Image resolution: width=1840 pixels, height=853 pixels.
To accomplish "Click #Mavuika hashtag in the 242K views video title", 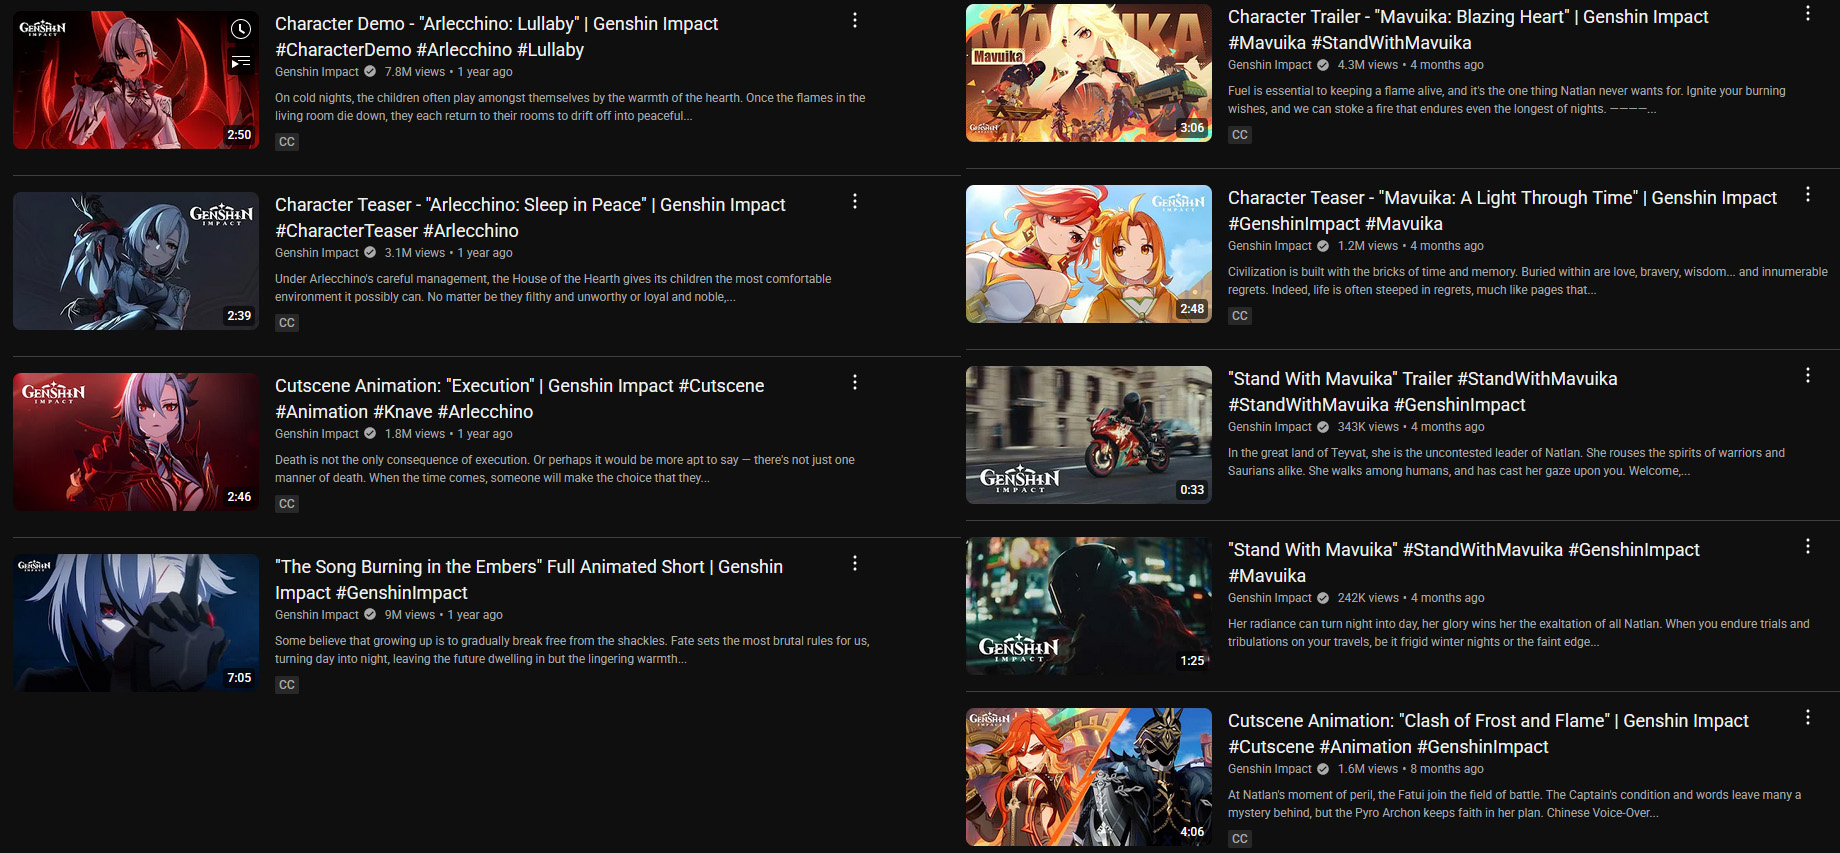I will (x=1267, y=576).
